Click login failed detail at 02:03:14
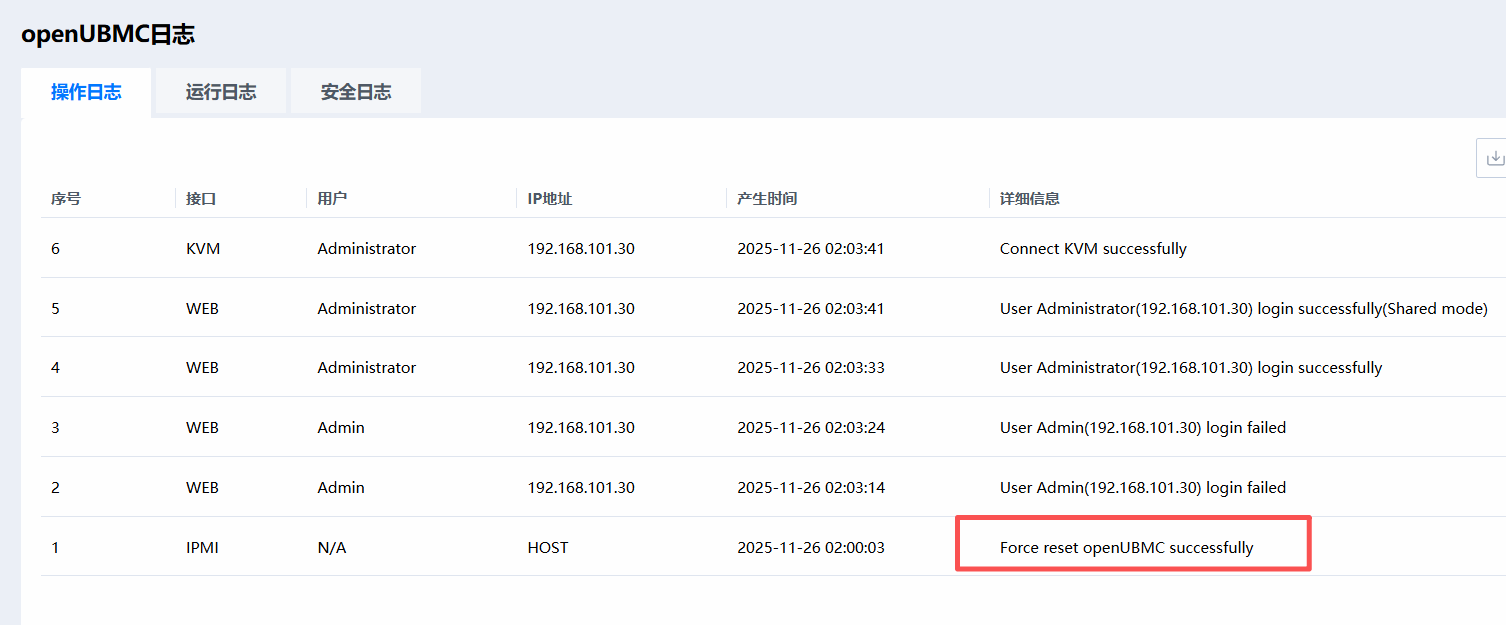 pos(1143,488)
